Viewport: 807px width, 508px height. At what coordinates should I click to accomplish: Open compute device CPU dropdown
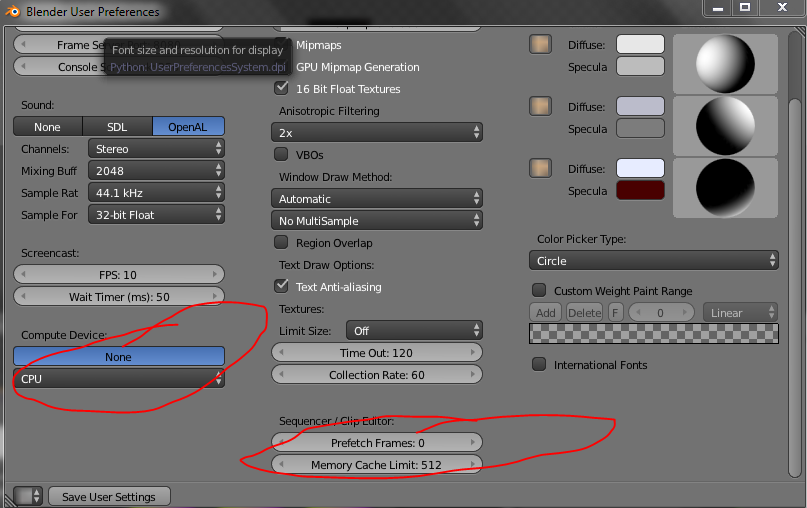119,378
